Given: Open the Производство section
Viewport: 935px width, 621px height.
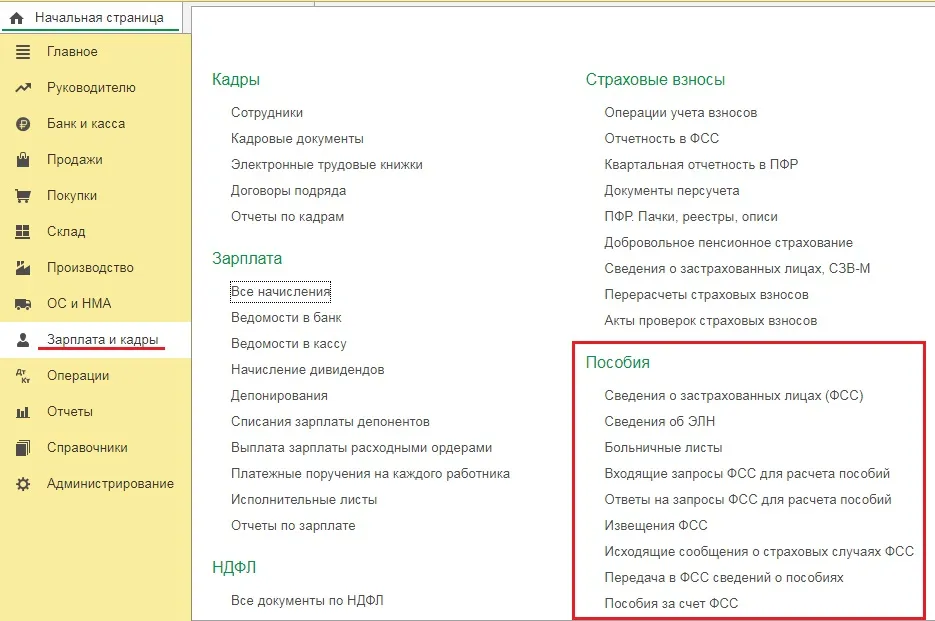Looking at the screenshot, I should point(90,268).
